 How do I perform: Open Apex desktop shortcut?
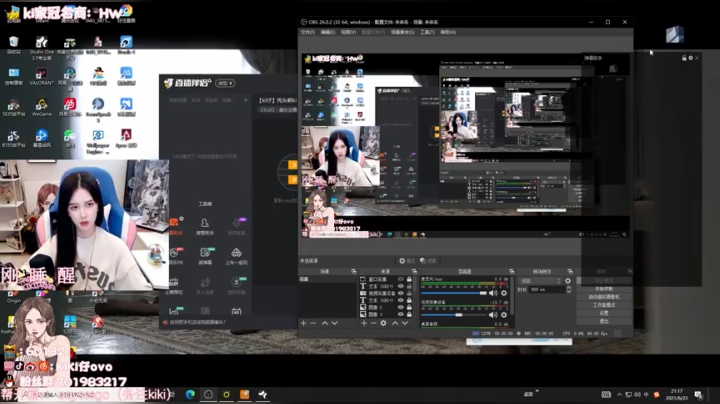pyautogui.click(x=126, y=138)
